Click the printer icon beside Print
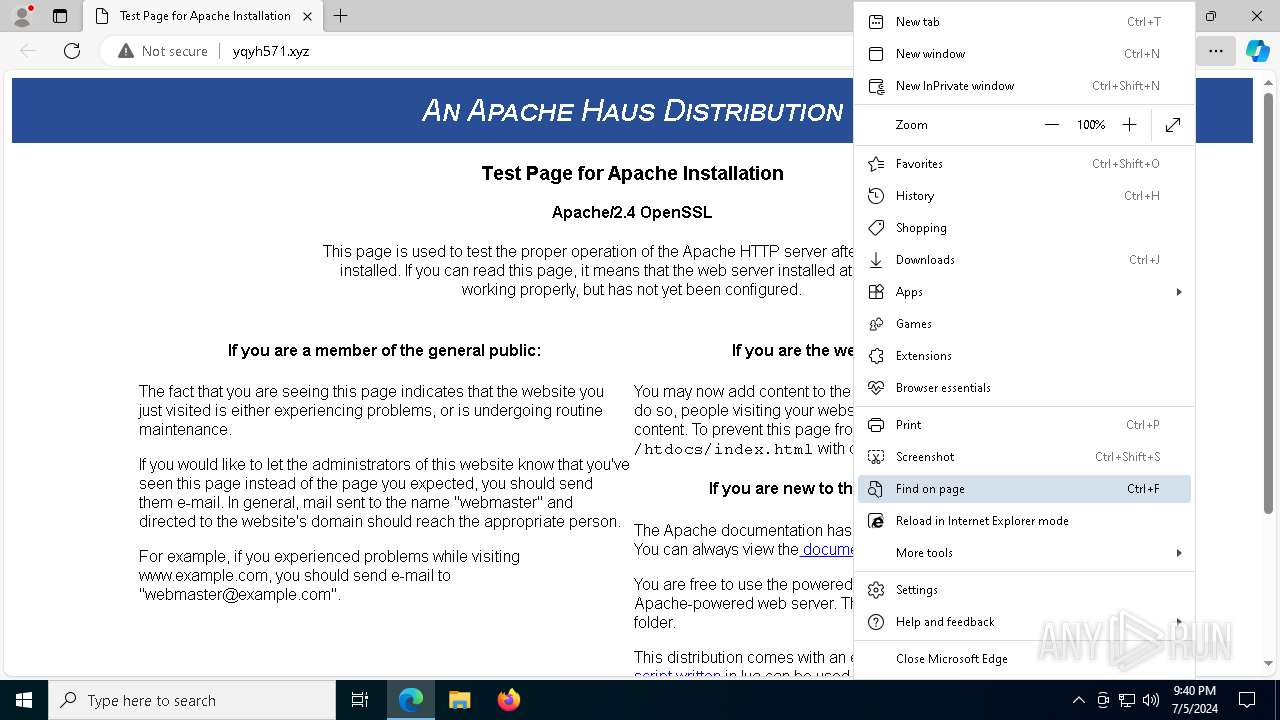The width and height of the screenshot is (1280, 720). pos(876,424)
